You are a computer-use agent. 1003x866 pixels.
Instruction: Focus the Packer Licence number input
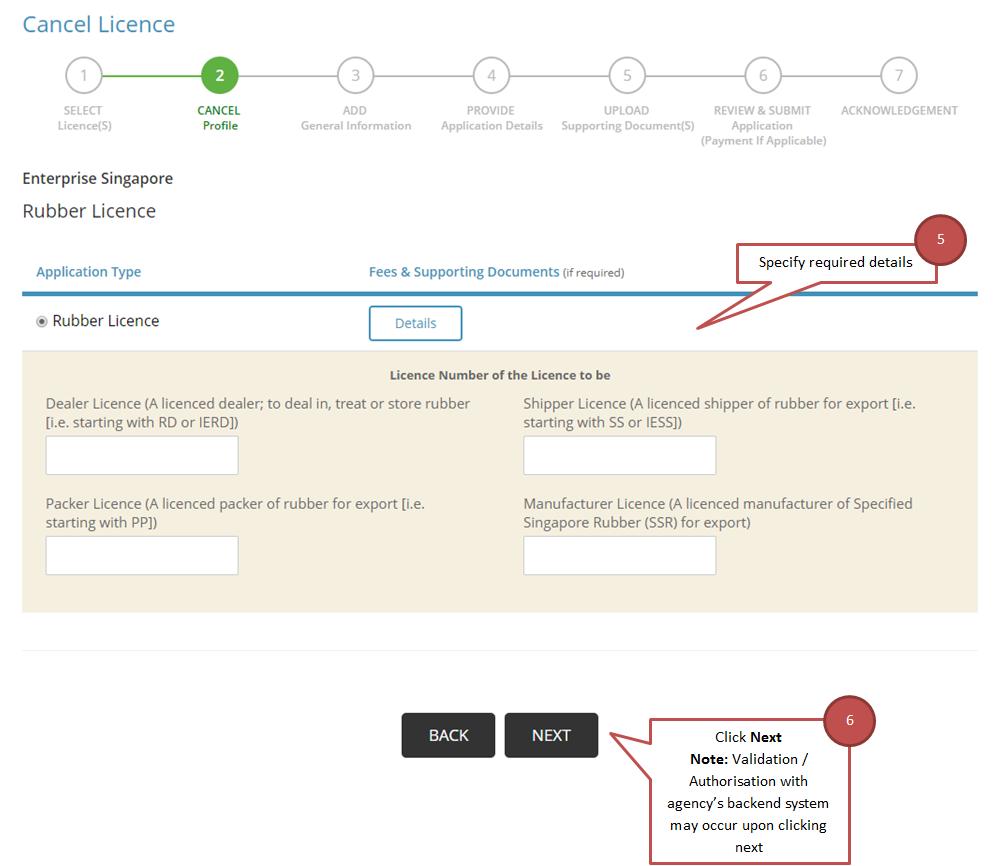(142, 555)
